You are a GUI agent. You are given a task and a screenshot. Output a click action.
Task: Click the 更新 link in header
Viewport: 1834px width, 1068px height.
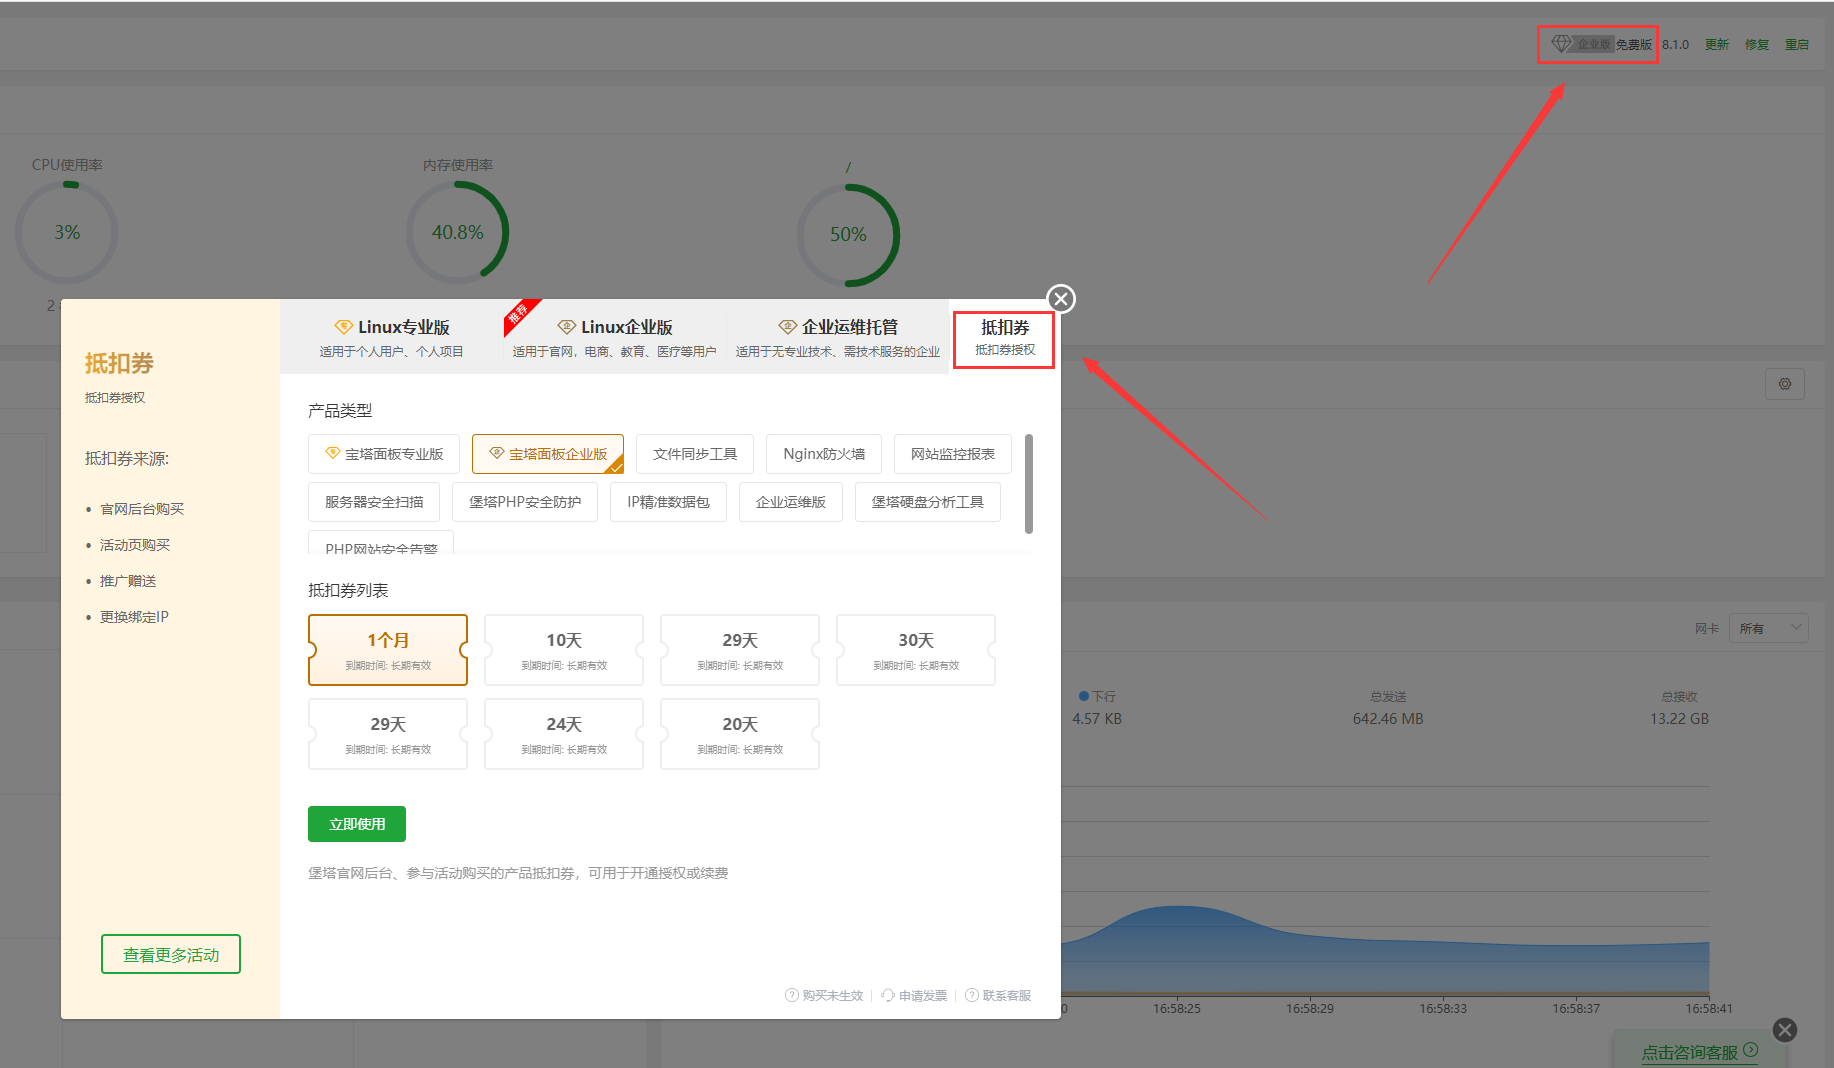click(1717, 45)
